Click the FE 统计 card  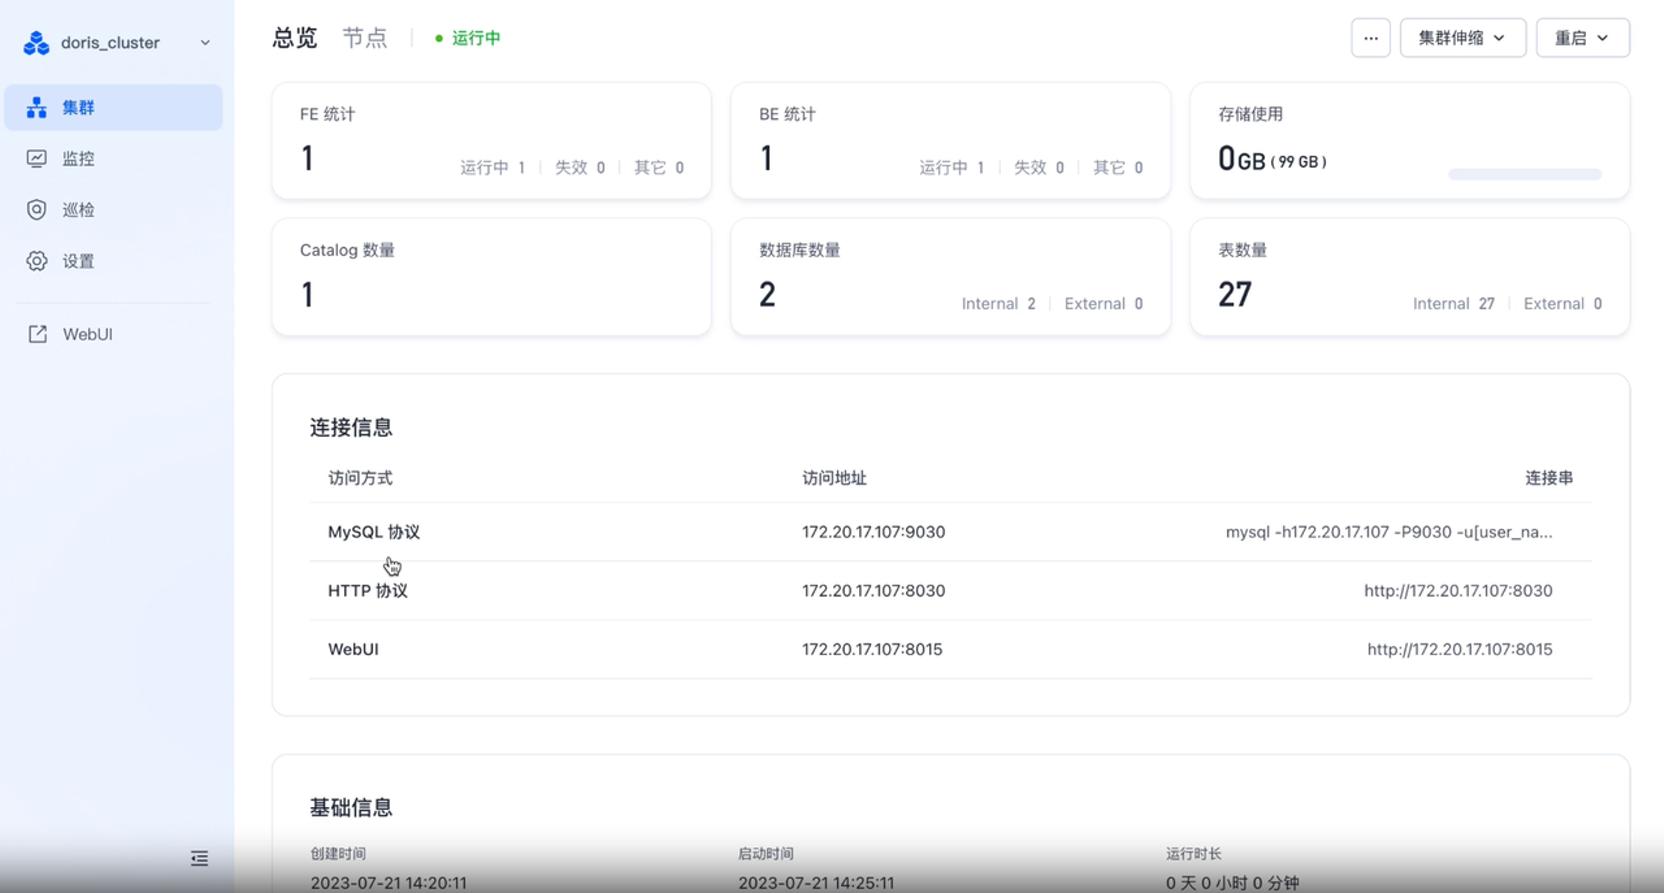point(491,141)
